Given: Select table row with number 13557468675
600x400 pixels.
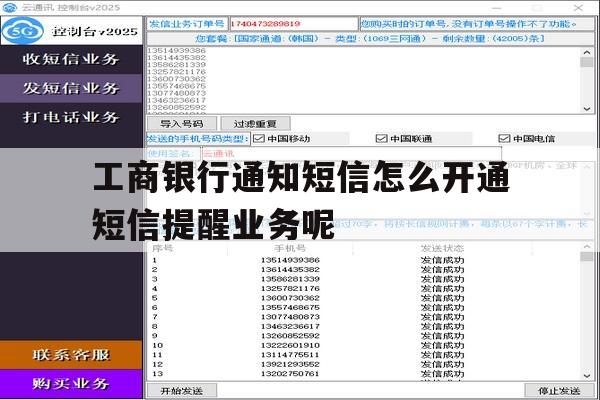Looking at the screenshot, I should pos(364,307).
